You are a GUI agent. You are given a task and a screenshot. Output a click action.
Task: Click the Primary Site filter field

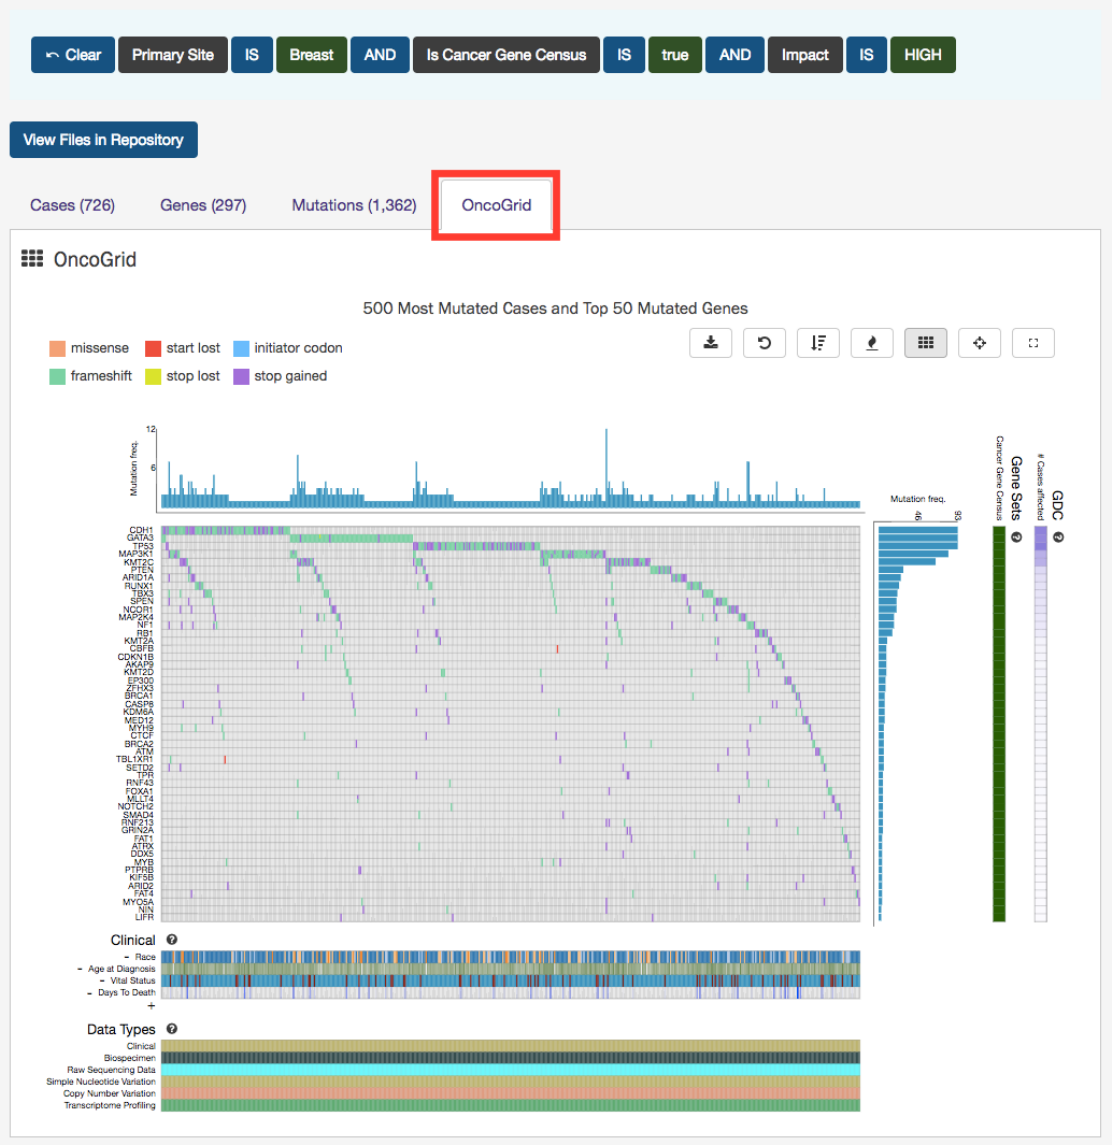point(173,55)
